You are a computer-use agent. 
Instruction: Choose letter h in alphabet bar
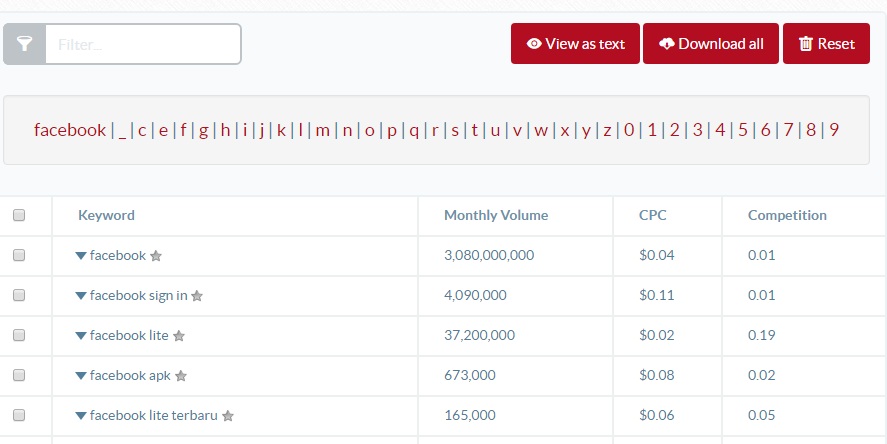225,130
